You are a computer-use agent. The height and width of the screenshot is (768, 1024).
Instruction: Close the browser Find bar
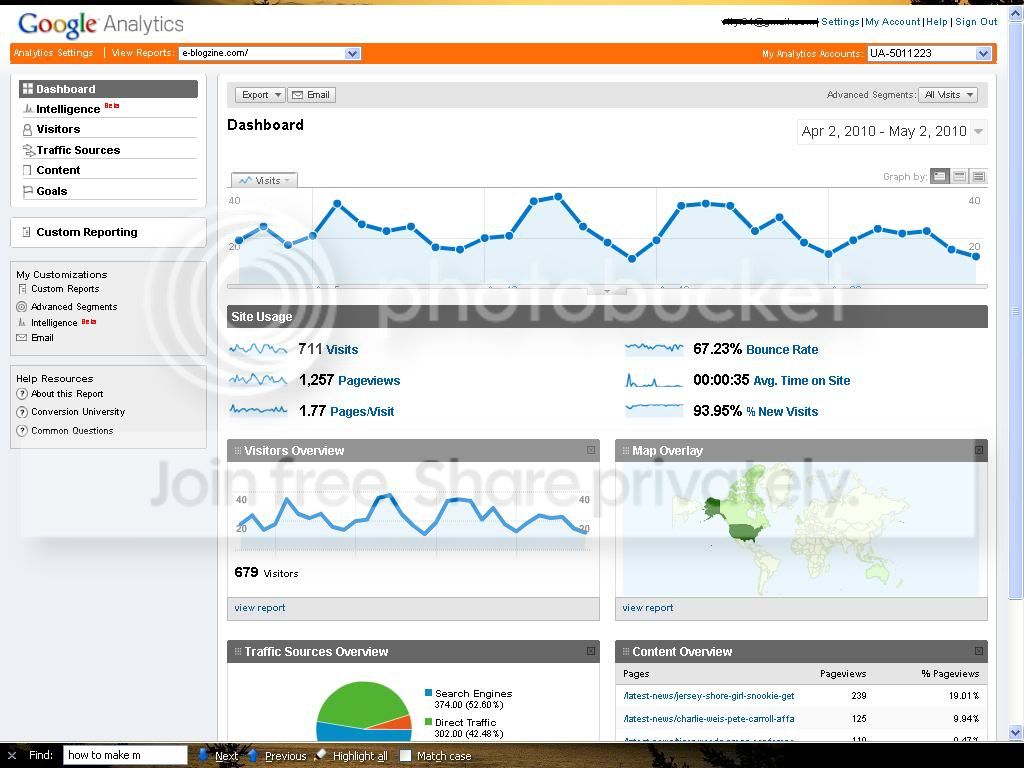(x=12, y=756)
